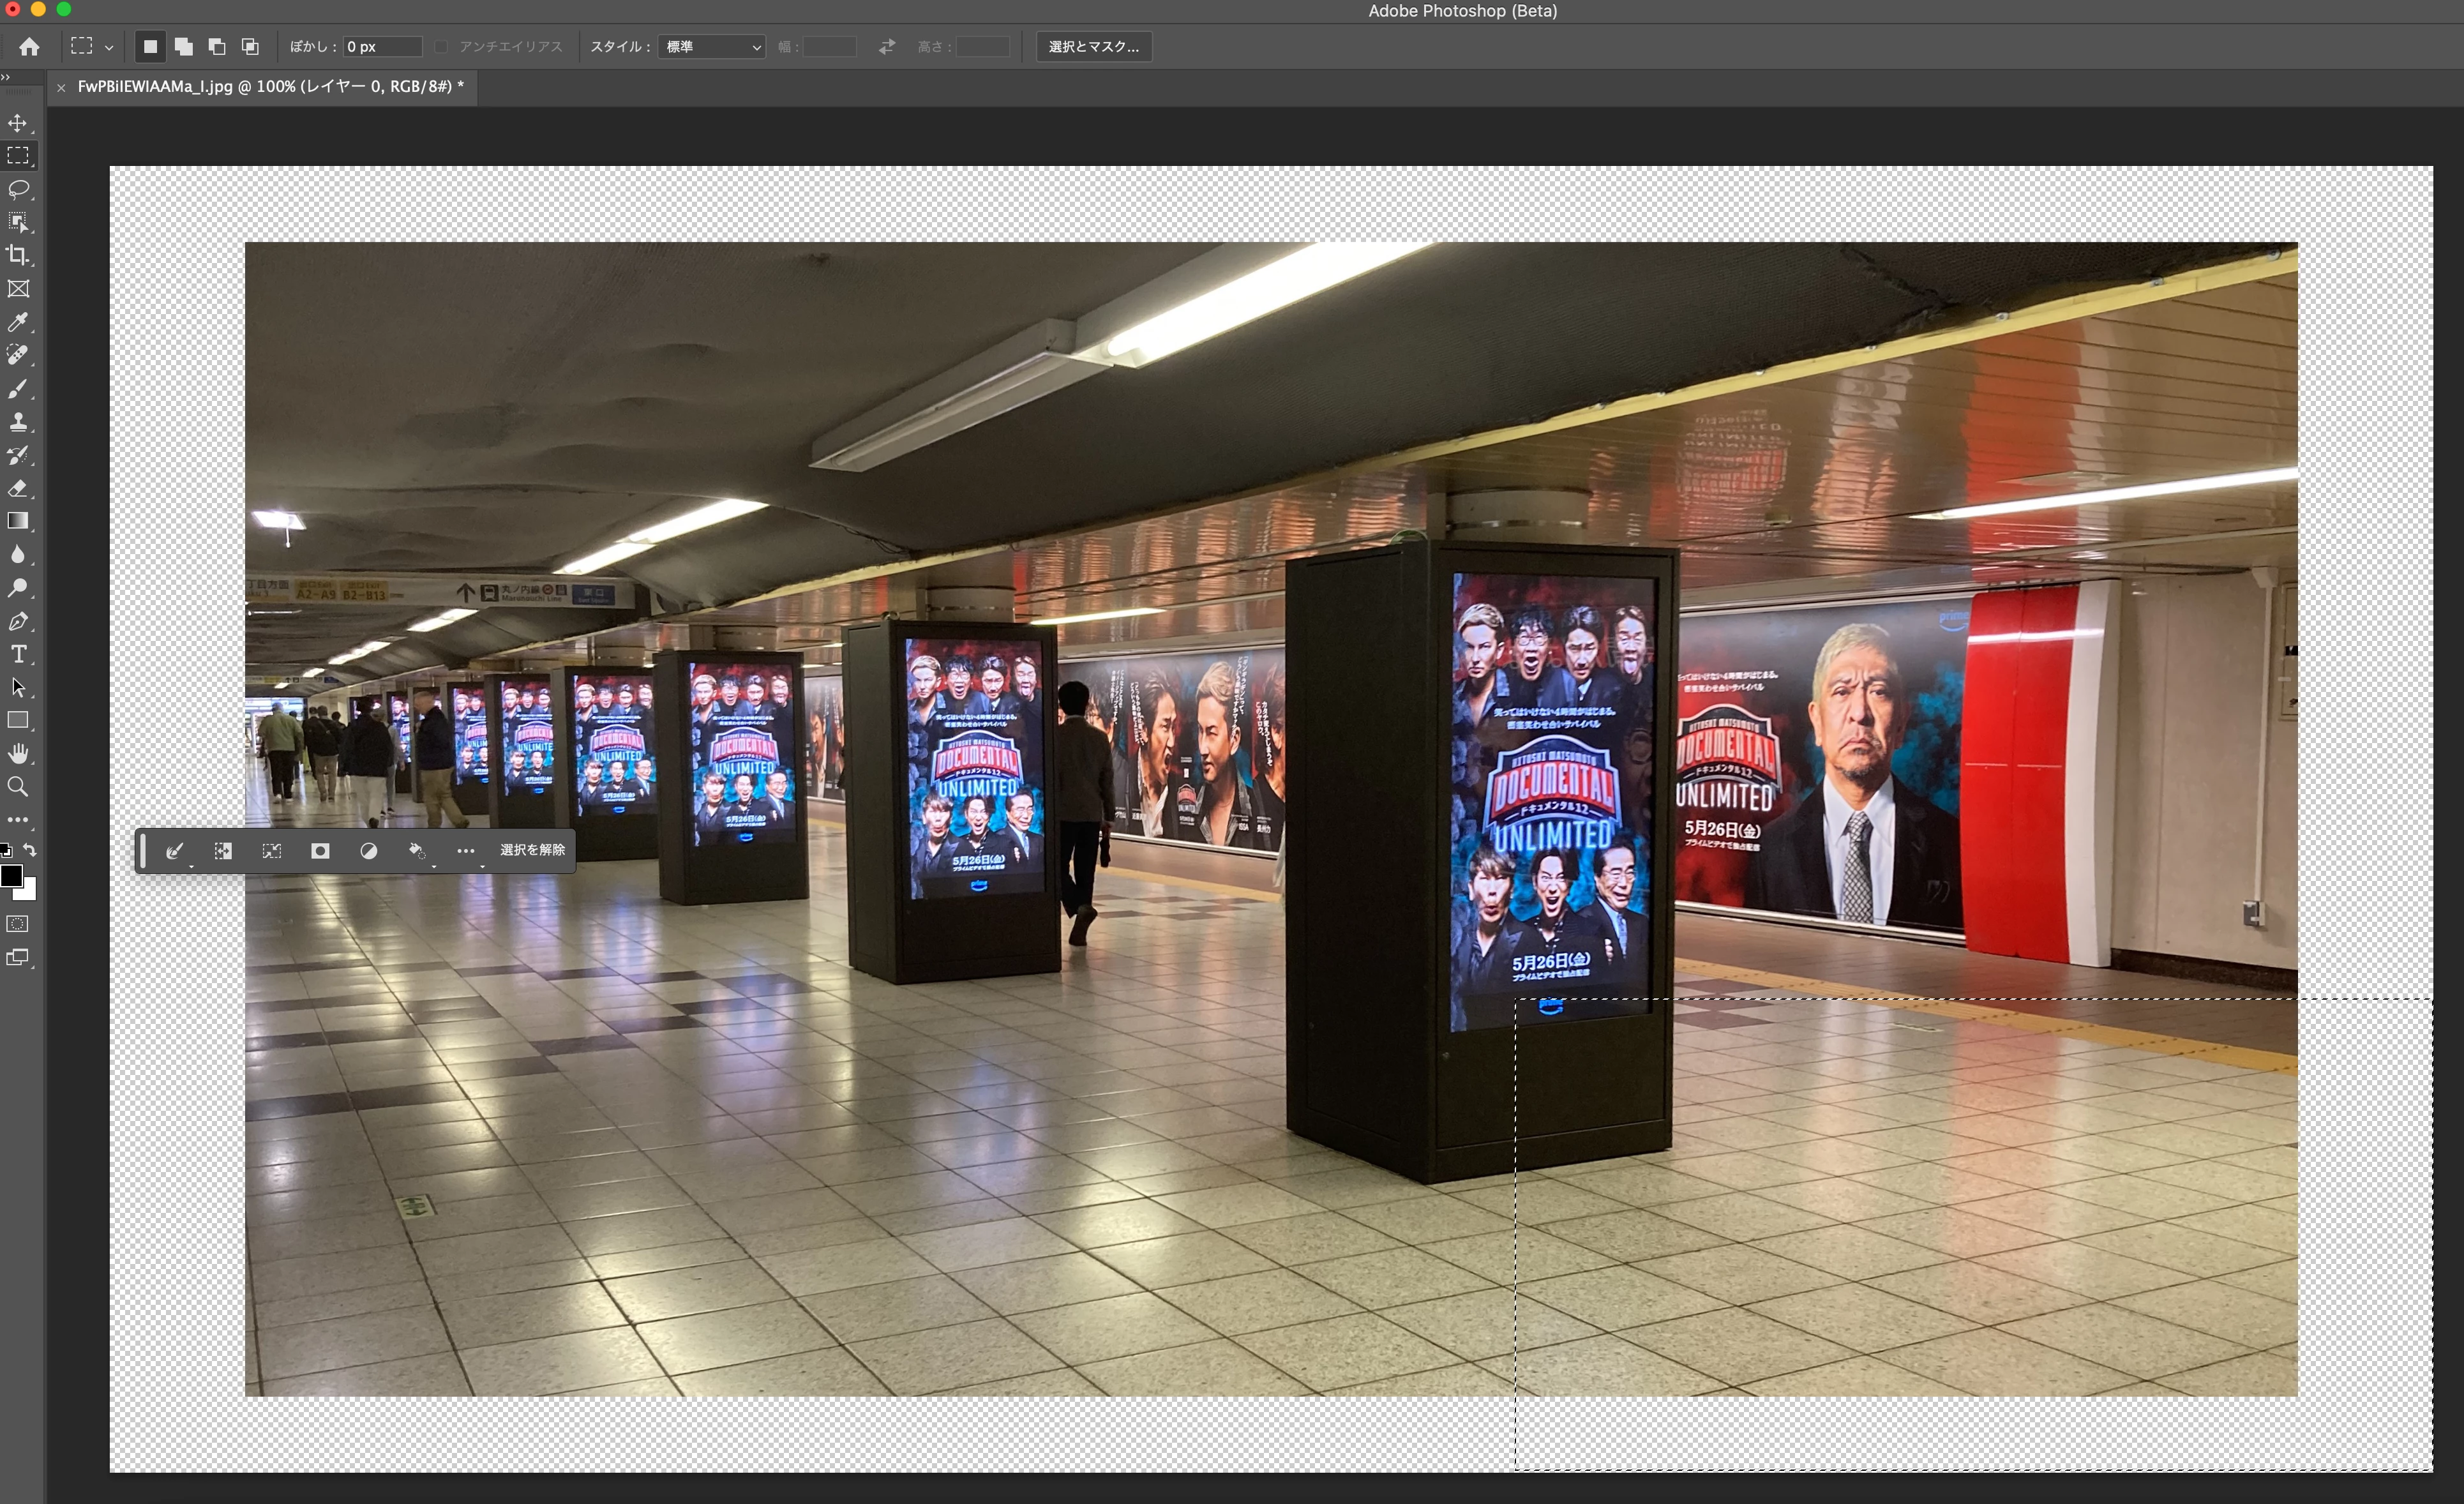Choose Subtract from selection mode
This screenshot has height=1504, width=2464.
[x=216, y=46]
